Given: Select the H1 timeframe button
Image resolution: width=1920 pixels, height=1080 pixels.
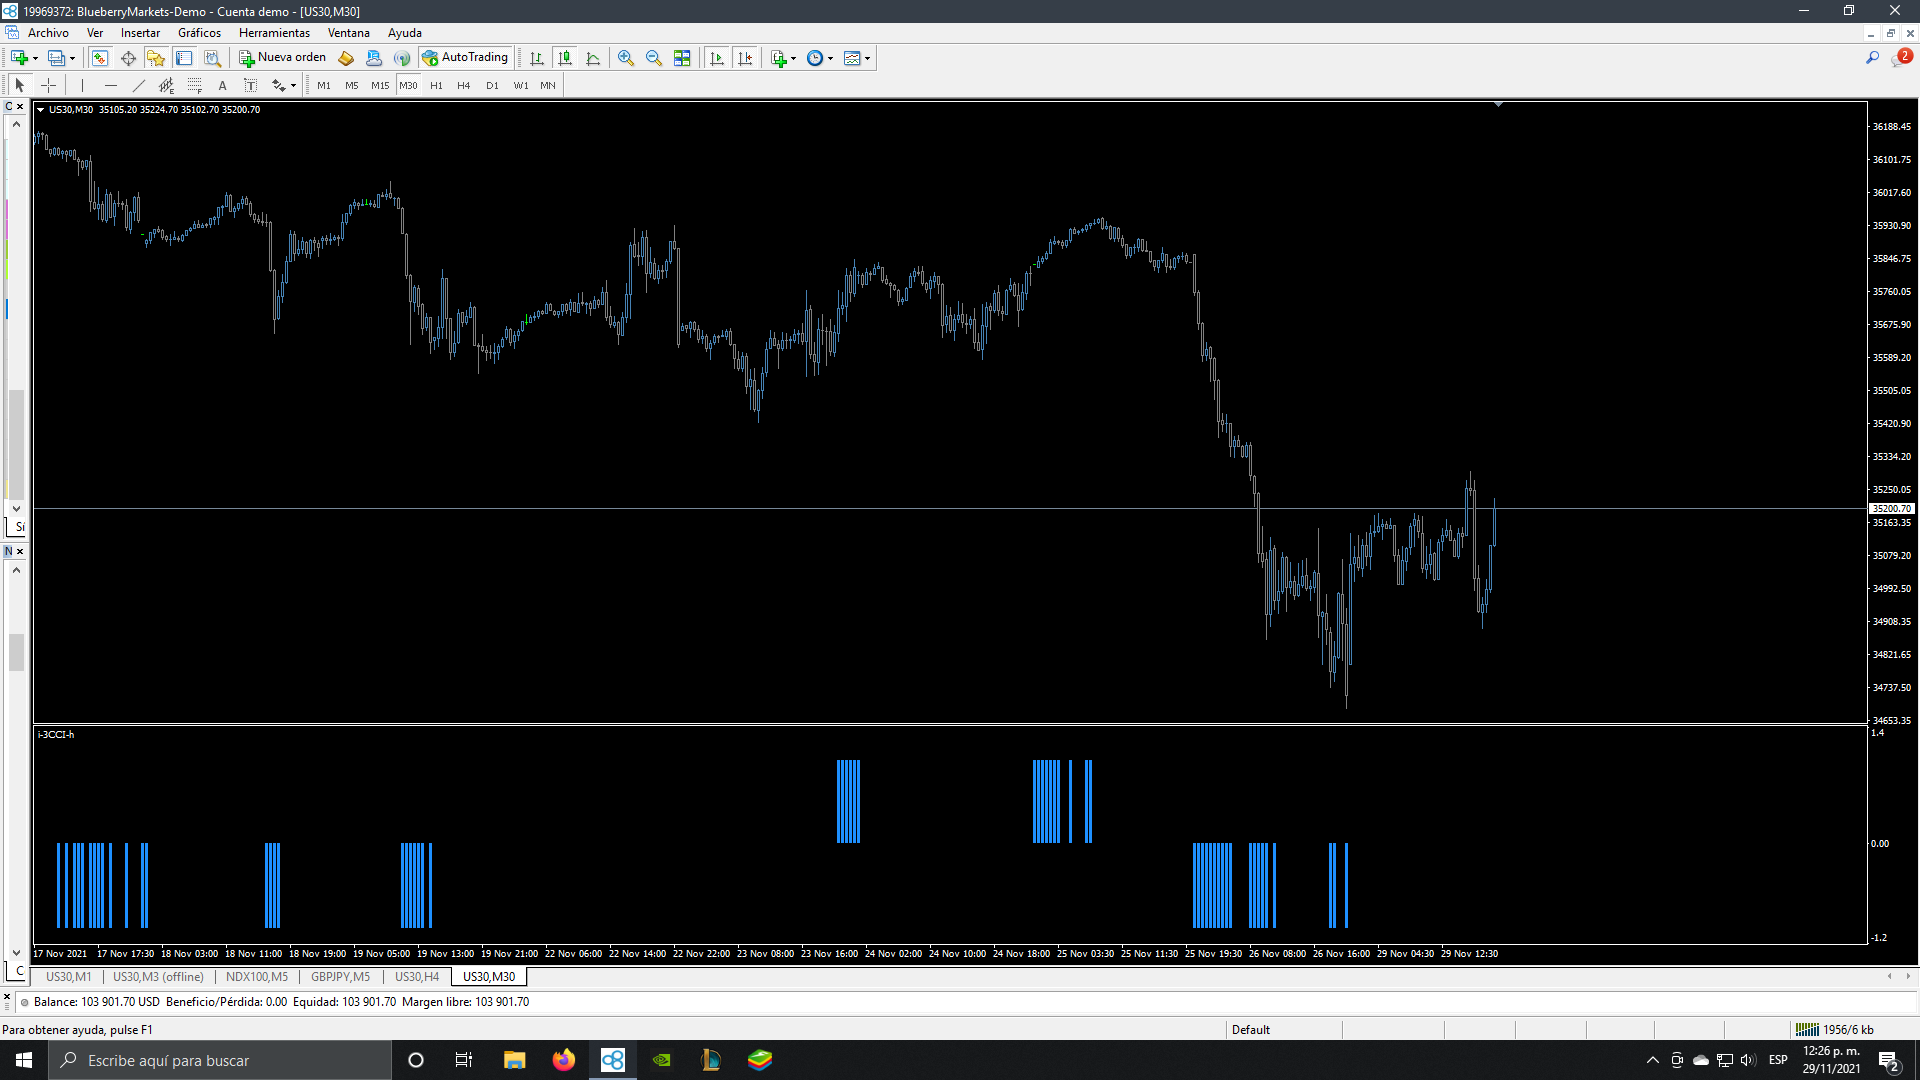Looking at the screenshot, I should (x=436, y=86).
